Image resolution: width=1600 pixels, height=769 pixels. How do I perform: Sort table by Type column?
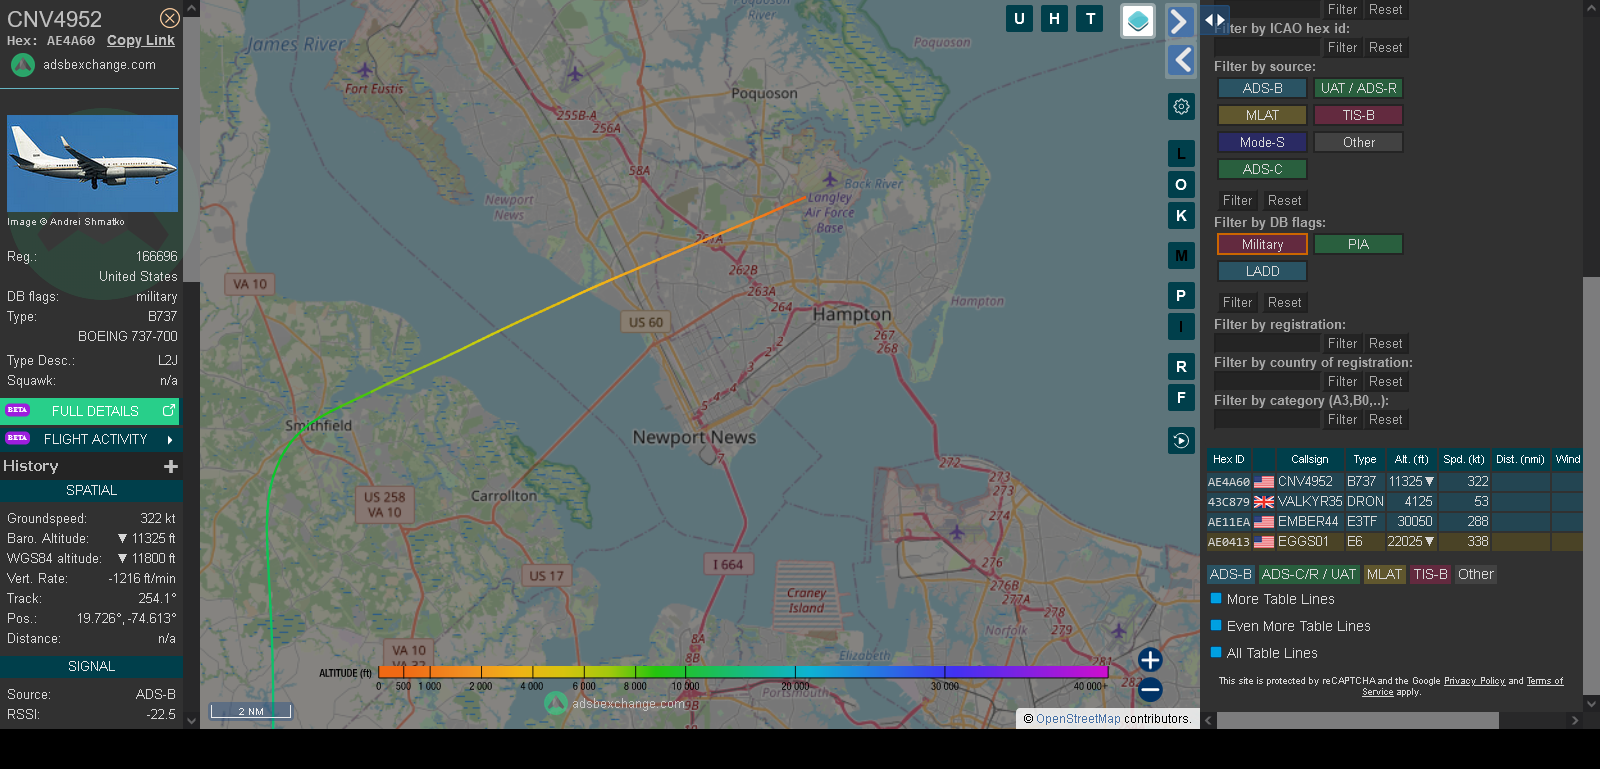point(1364,459)
